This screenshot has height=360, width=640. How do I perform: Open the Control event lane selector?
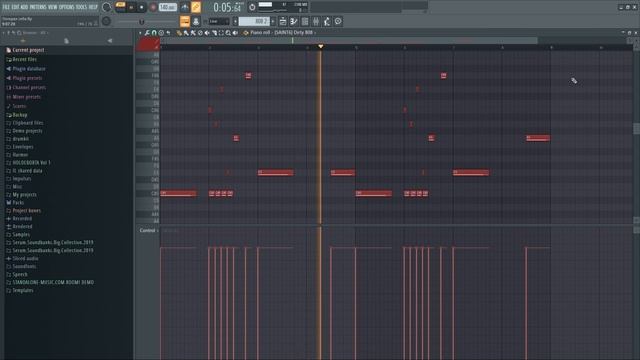coord(149,231)
